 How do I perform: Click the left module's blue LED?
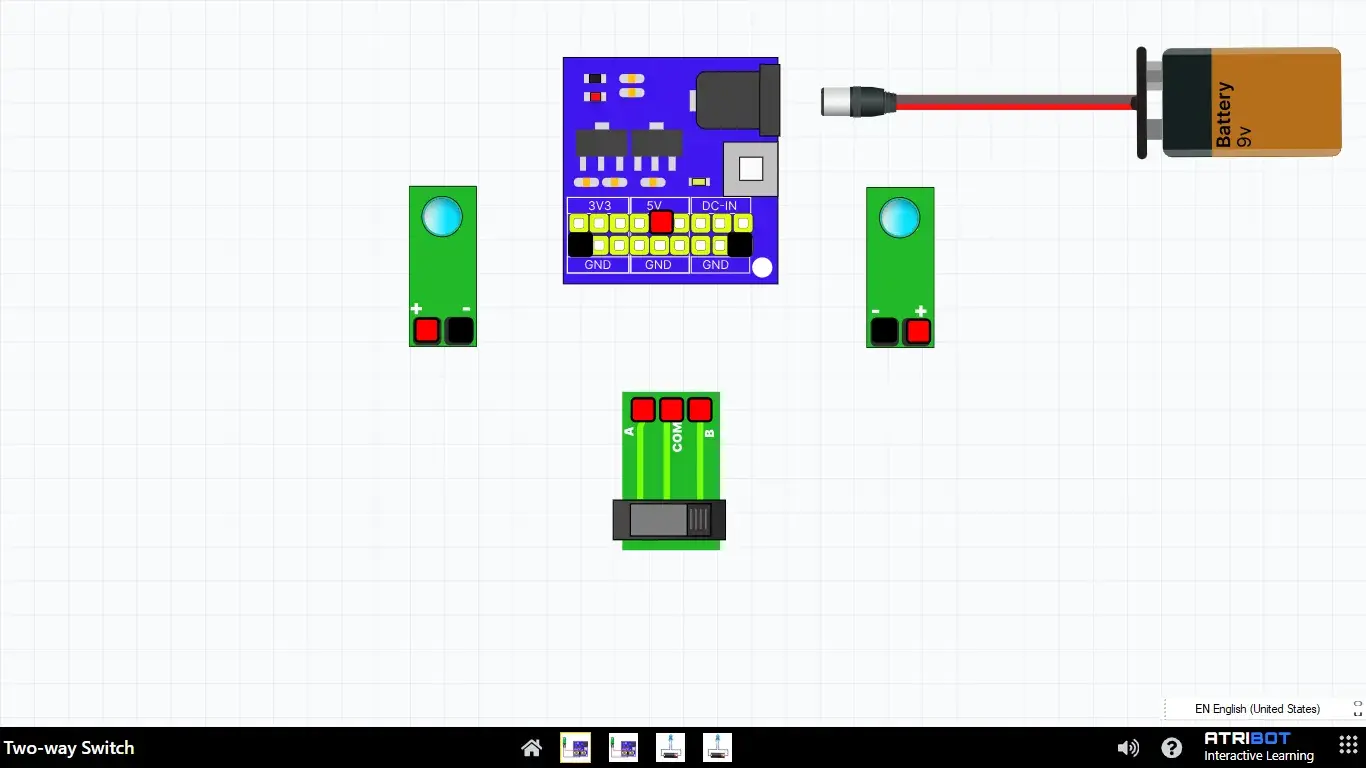(442, 217)
